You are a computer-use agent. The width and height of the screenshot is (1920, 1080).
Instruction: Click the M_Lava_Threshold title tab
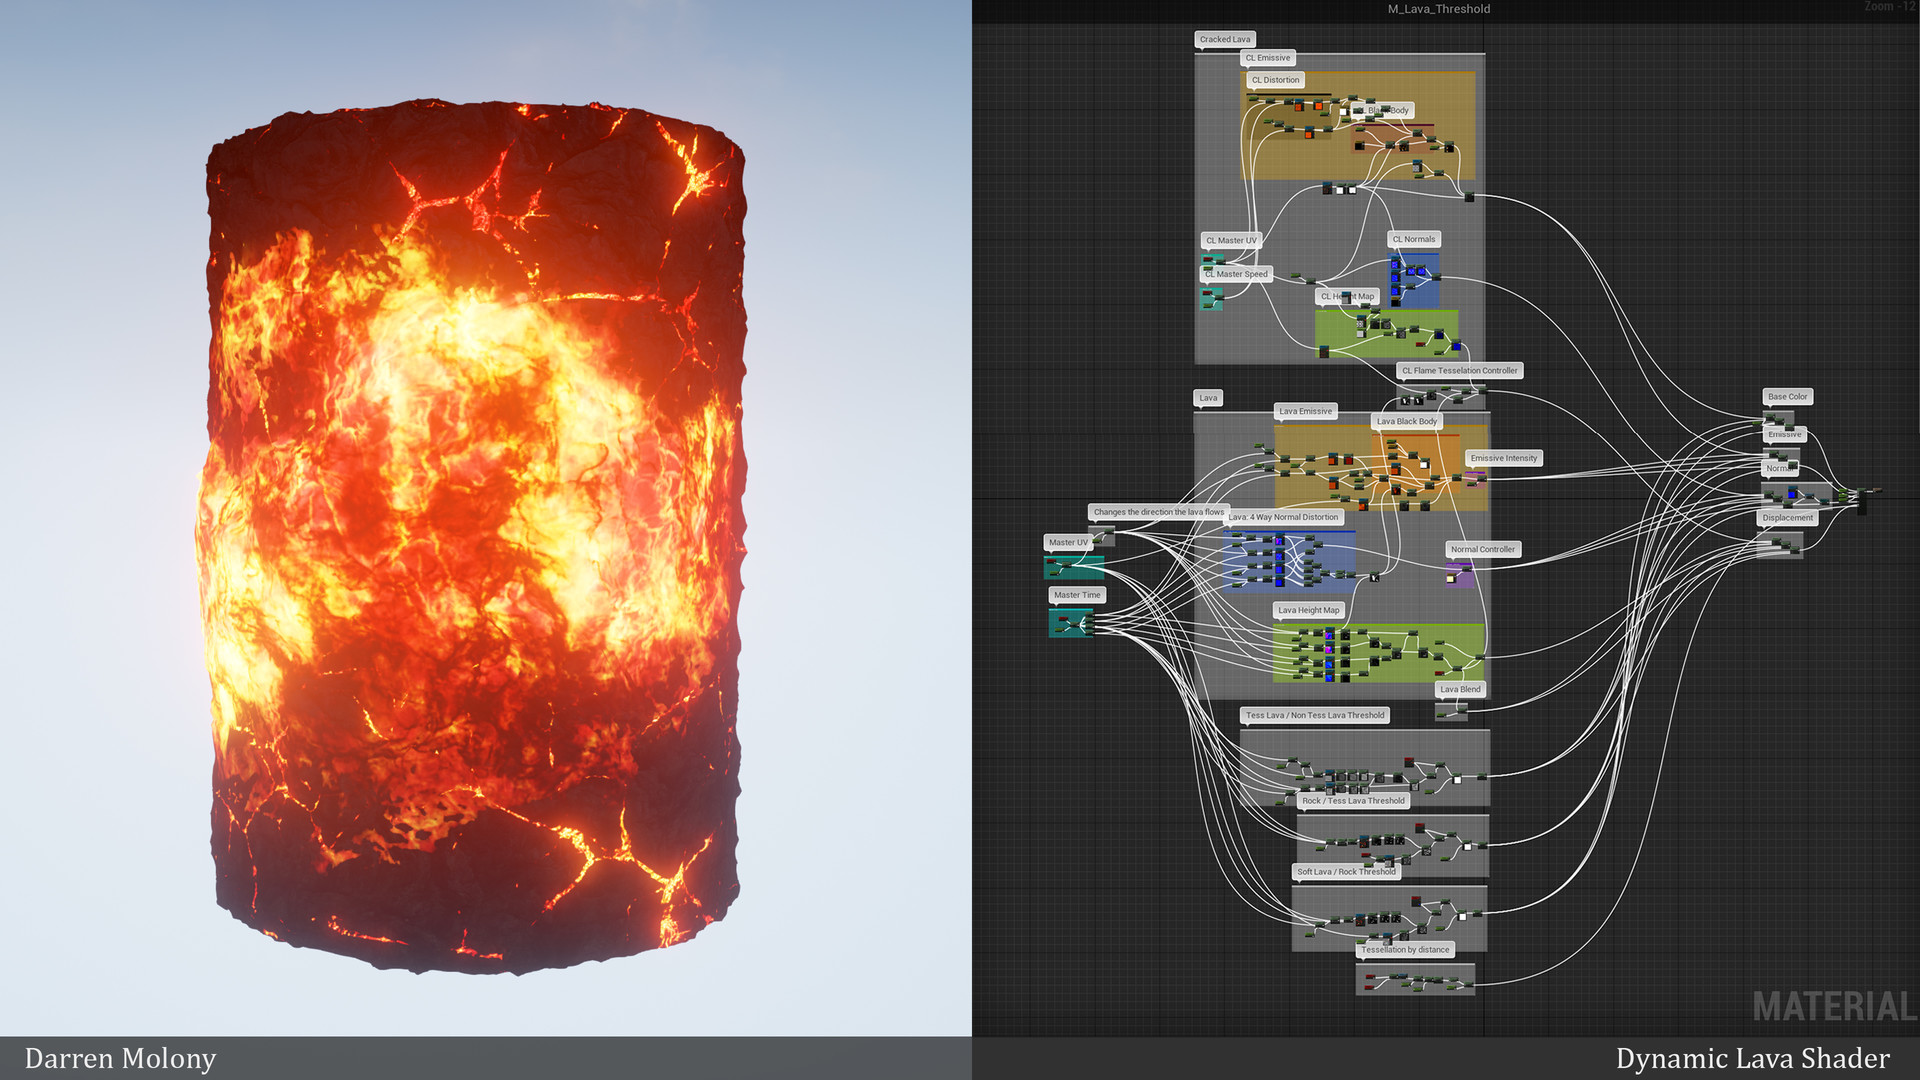[1438, 9]
